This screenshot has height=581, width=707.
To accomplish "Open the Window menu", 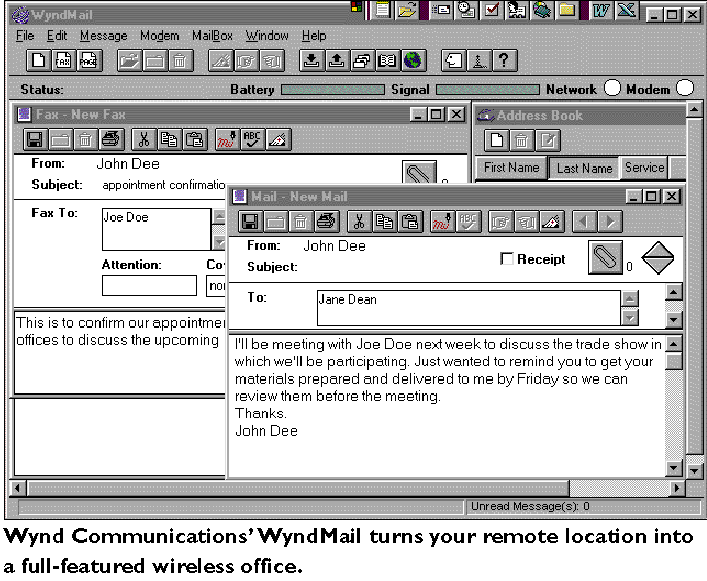I will tap(267, 36).
